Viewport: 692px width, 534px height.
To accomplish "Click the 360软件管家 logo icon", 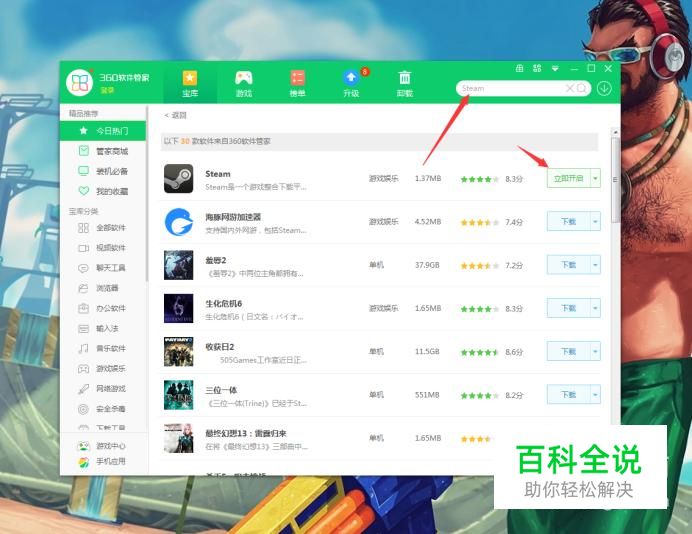I will tap(79, 83).
